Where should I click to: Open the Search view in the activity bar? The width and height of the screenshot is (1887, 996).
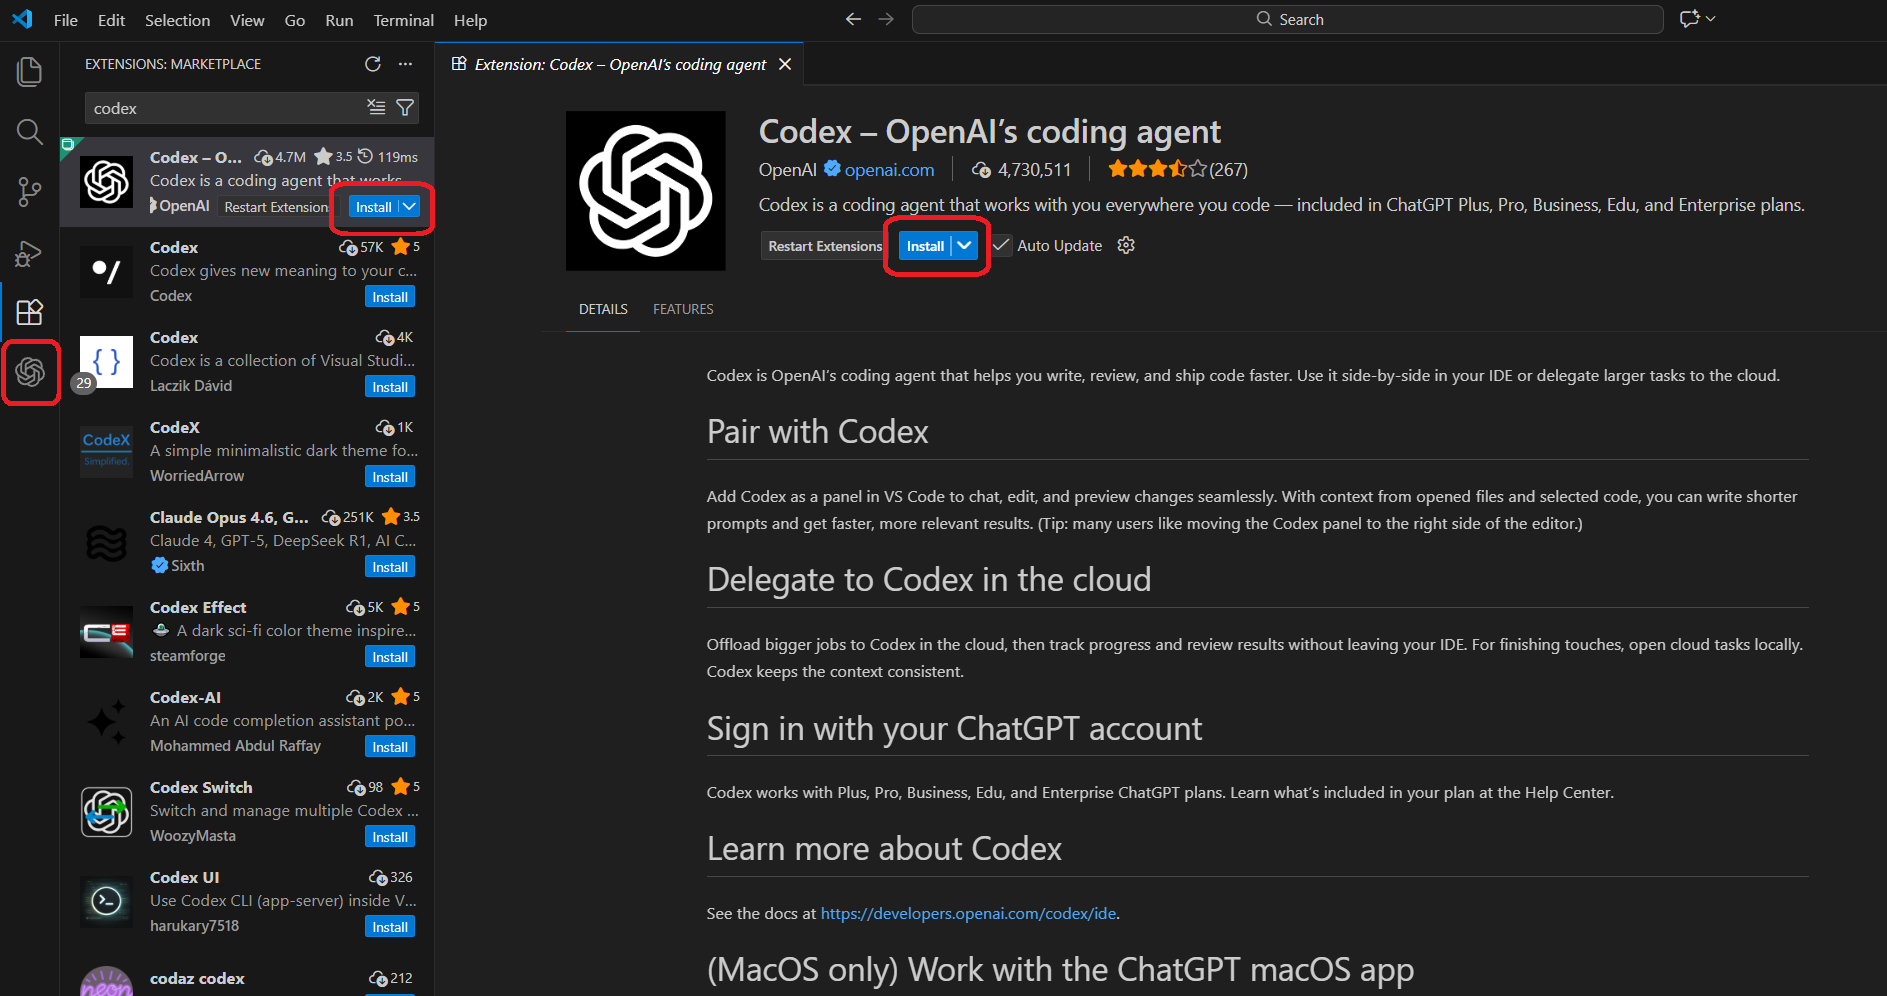point(30,131)
